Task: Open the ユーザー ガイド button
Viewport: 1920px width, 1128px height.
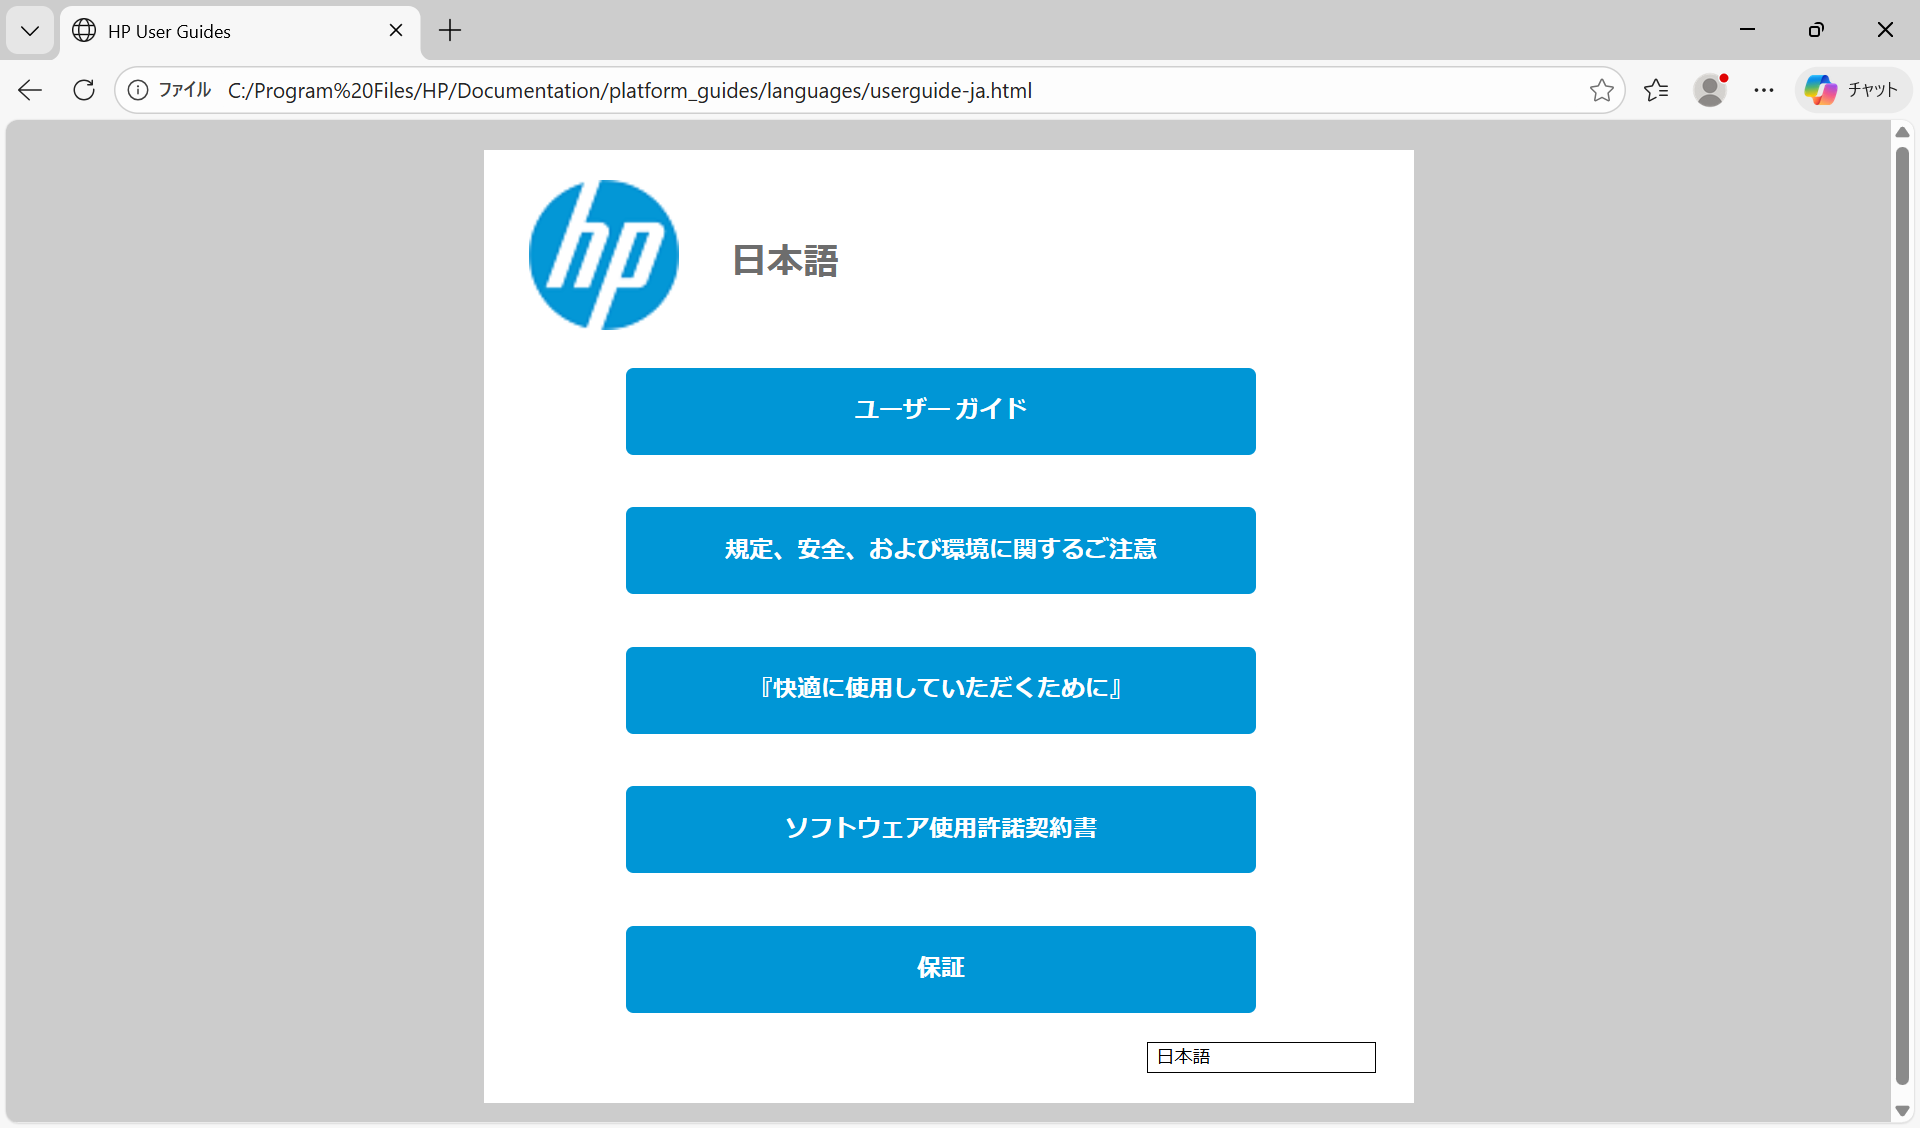Action: (x=940, y=411)
